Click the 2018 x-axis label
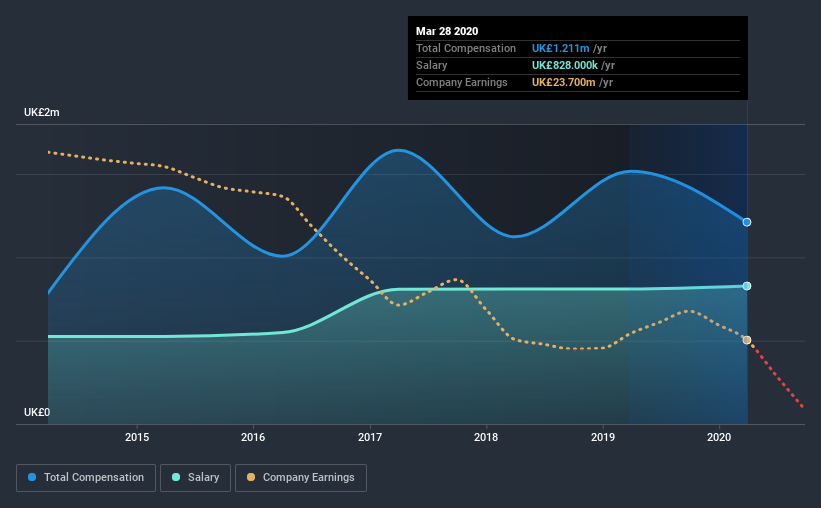This screenshot has width=821, height=508. [486, 437]
